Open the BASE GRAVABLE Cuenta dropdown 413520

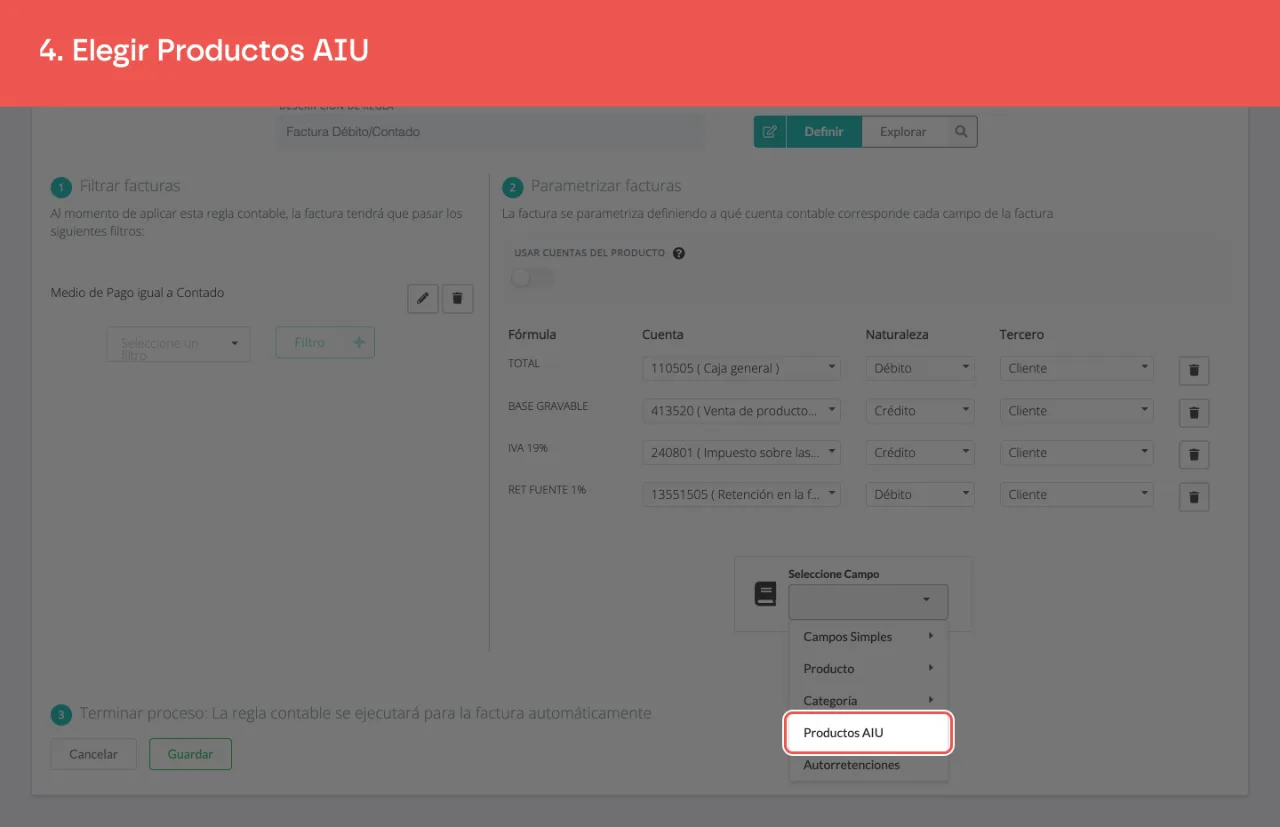[742, 410]
